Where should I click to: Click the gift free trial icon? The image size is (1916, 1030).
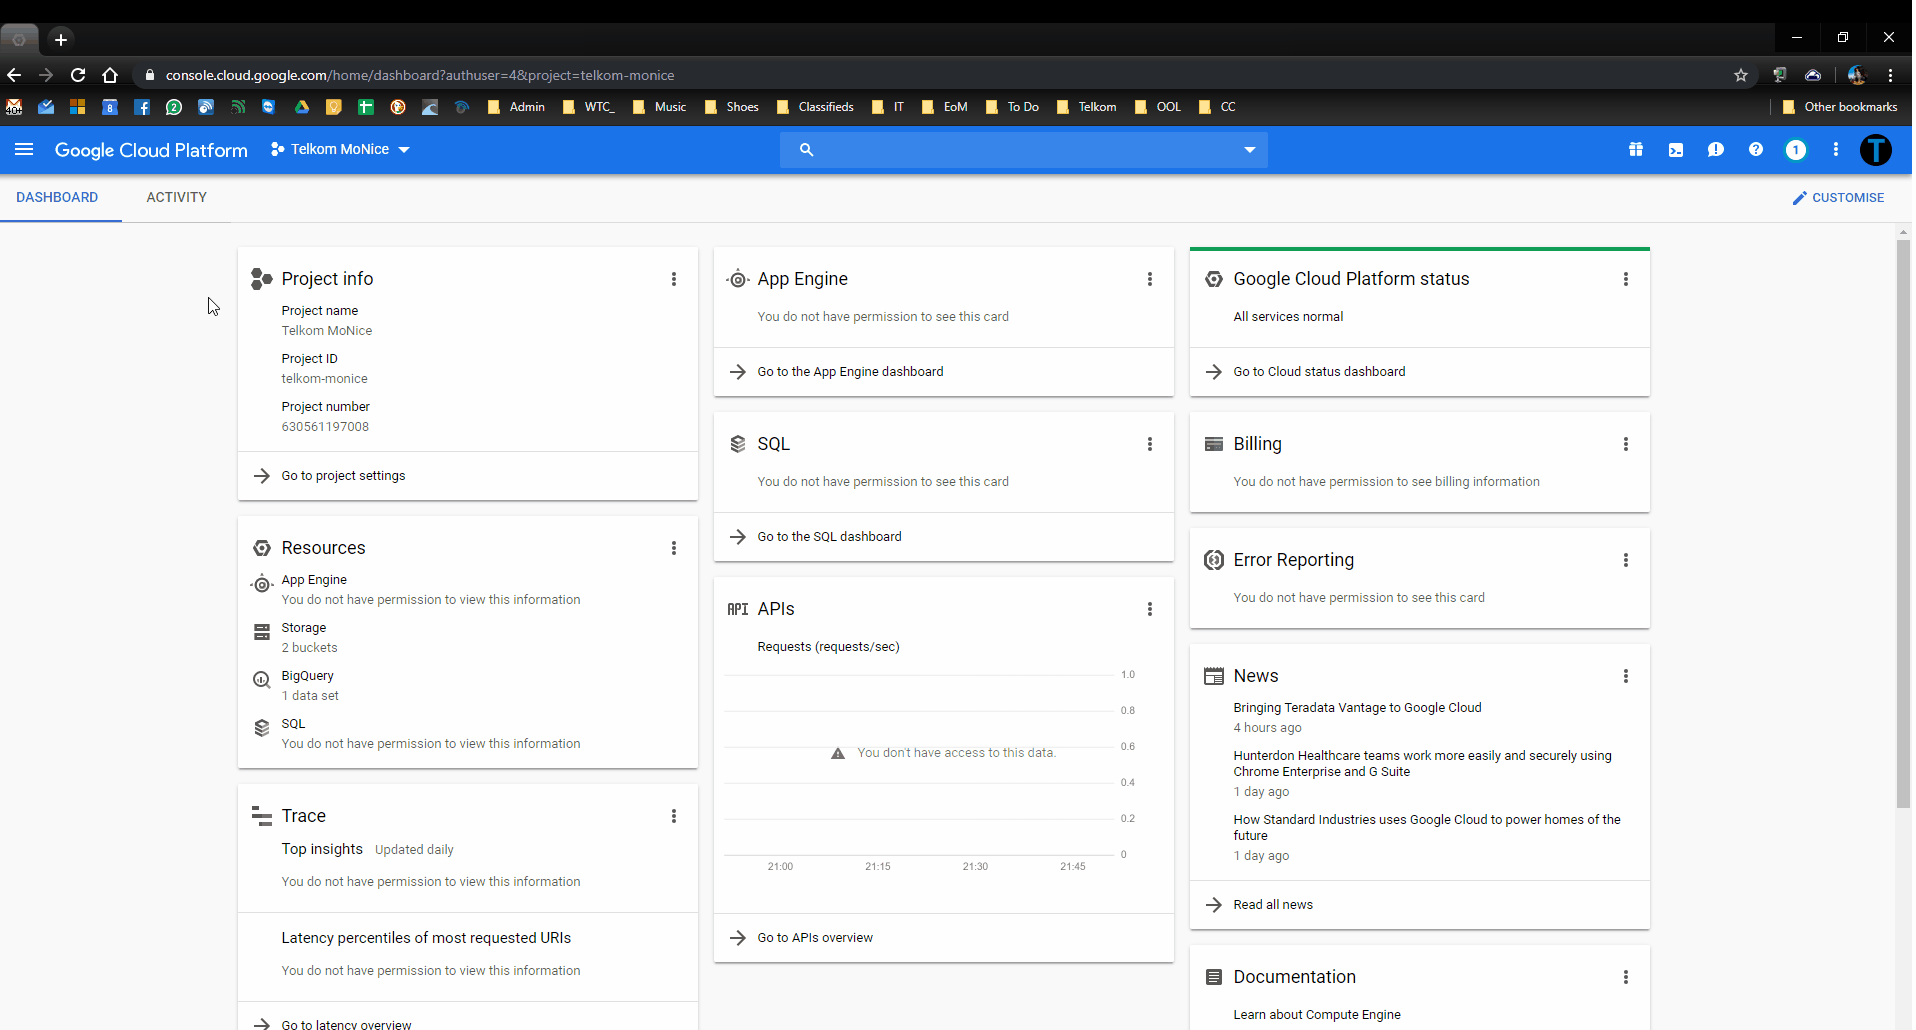click(x=1636, y=150)
